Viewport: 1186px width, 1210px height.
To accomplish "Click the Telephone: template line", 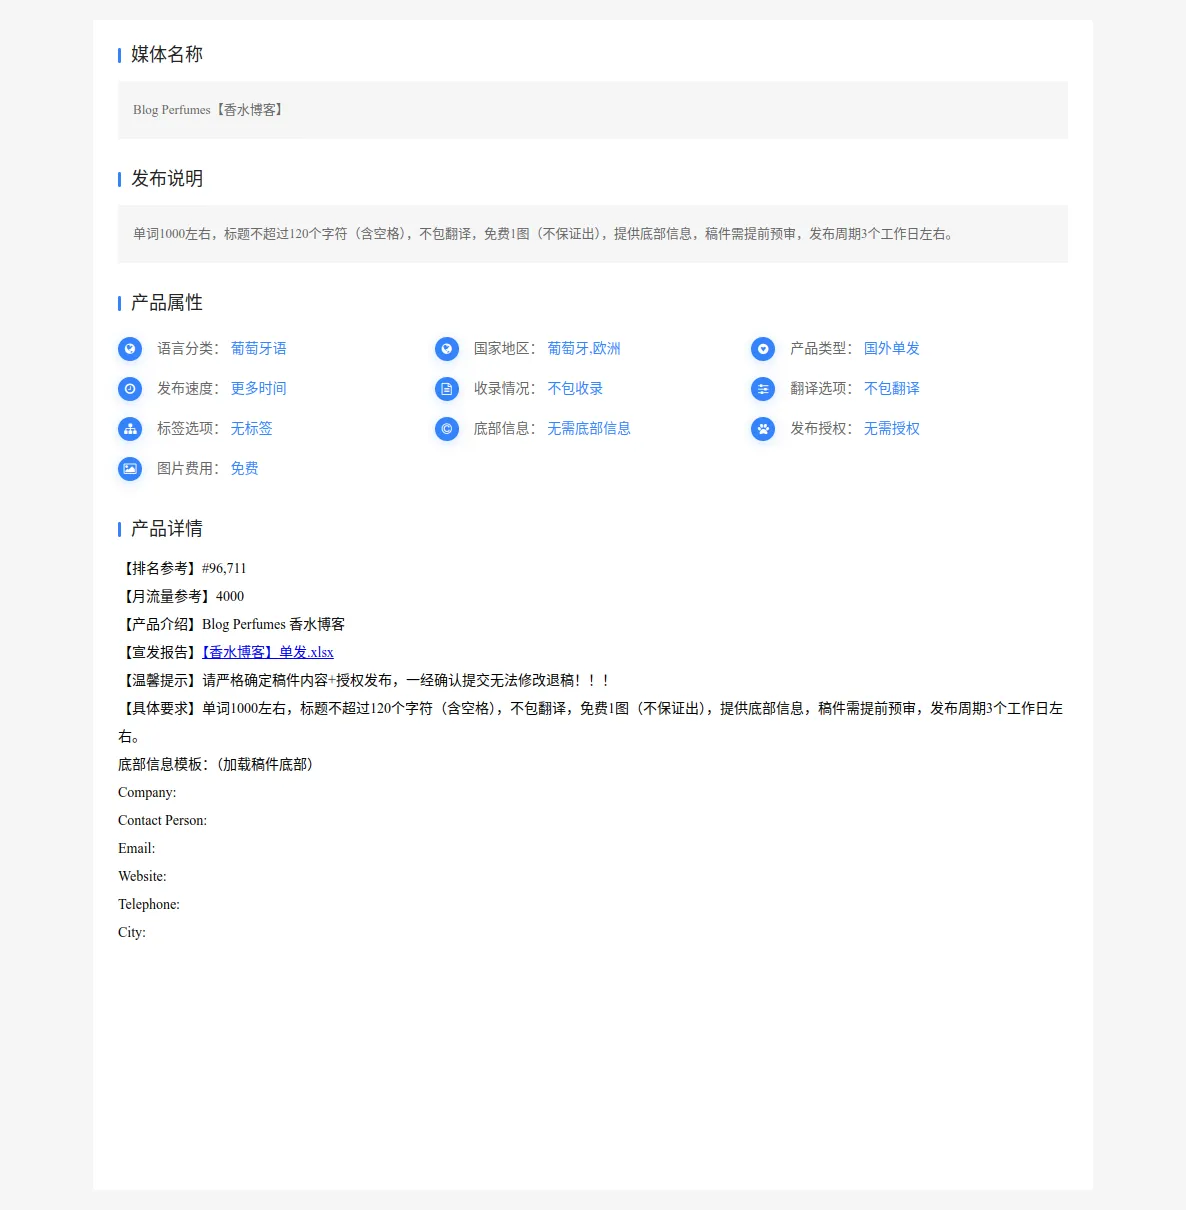I will [x=149, y=904].
